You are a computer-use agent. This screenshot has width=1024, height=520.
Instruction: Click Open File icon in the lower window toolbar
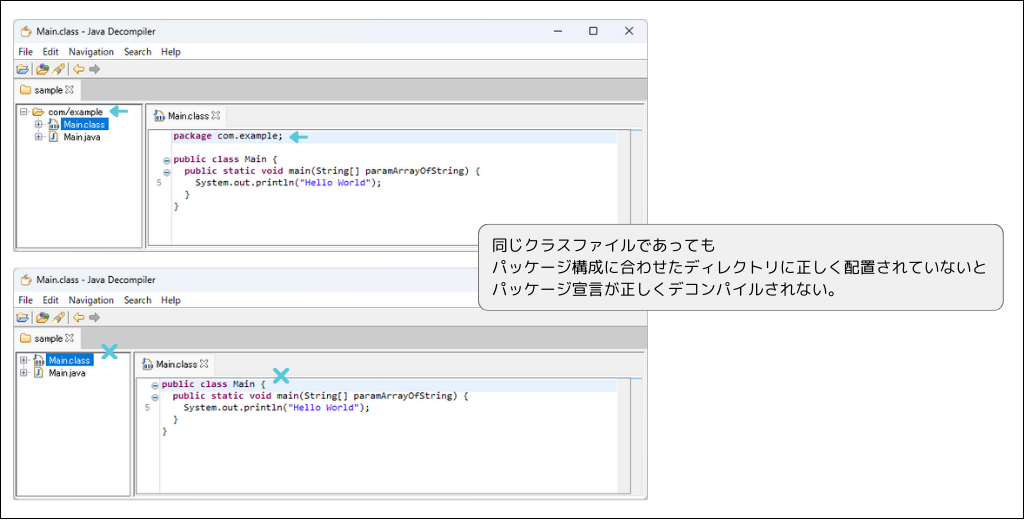23,318
